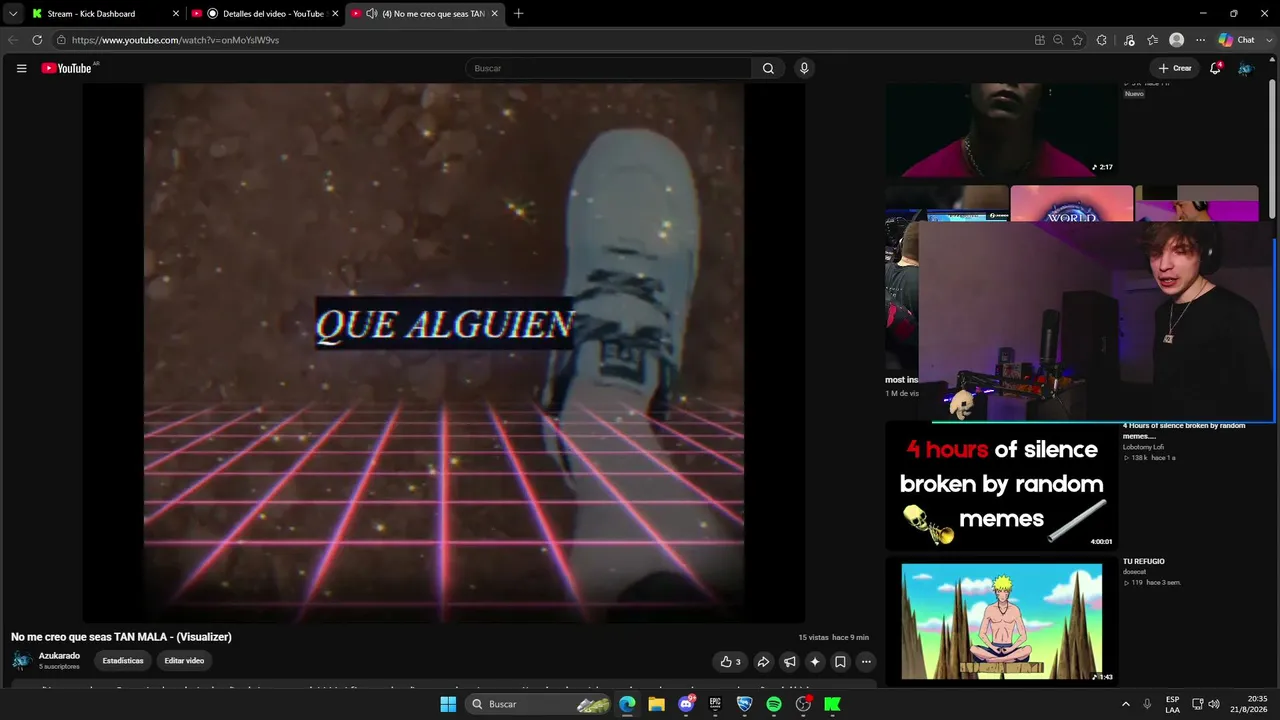Add this page to browser favorites
This screenshot has width=1280, height=720.
1077,40
